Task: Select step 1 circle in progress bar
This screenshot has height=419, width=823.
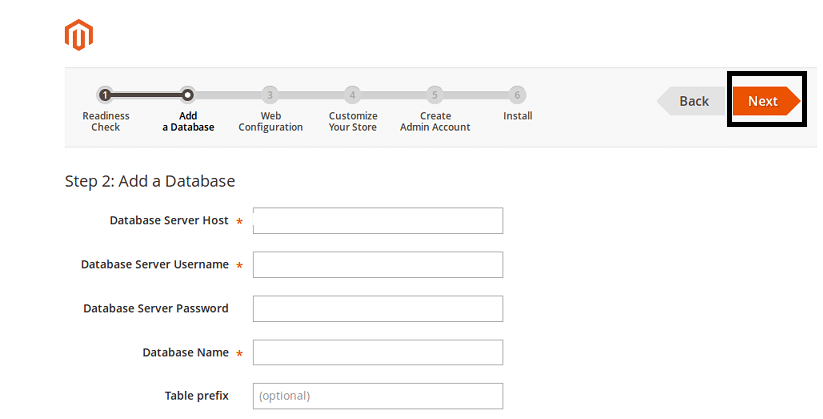Action: click(105, 95)
